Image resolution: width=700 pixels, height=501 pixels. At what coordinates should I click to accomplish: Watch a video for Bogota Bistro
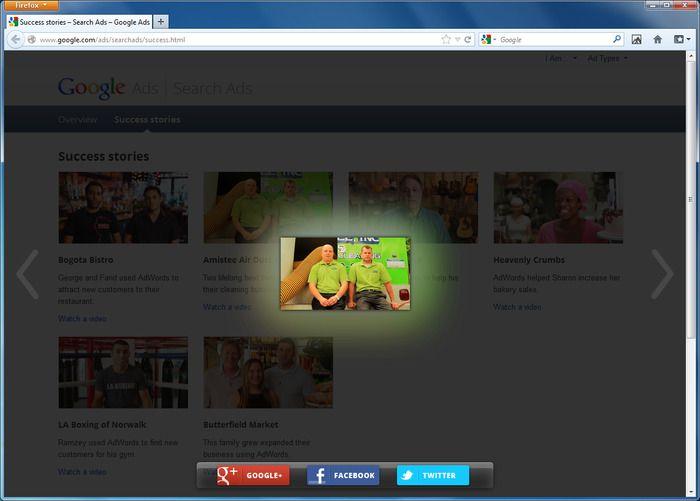[82, 319]
